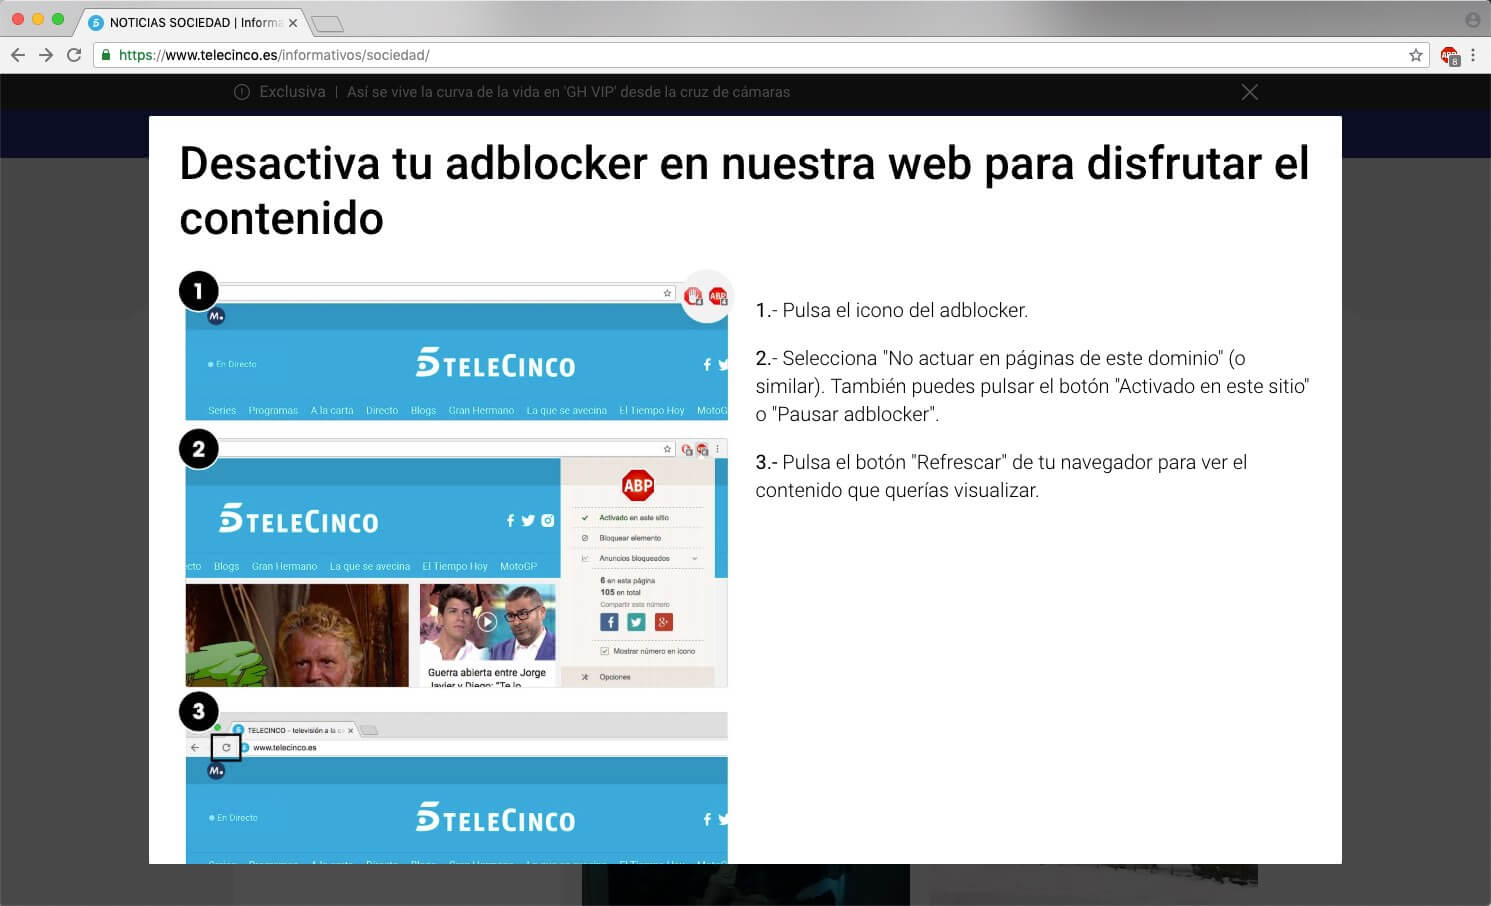This screenshot has width=1491, height=906.
Task: Click the browser back arrow
Action: (18, 55)
